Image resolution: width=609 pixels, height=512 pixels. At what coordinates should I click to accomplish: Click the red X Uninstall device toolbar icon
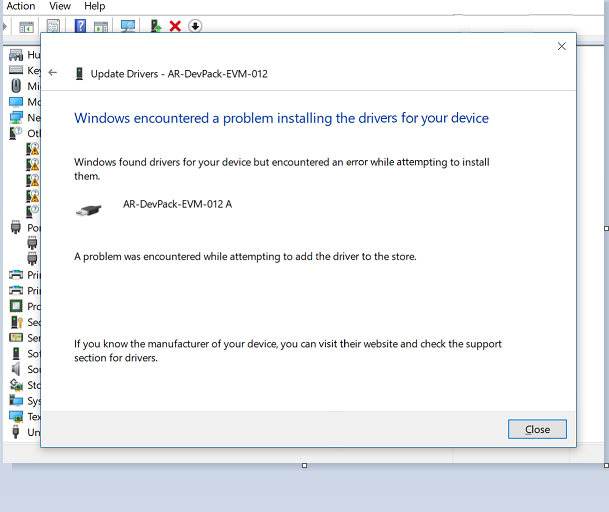tap(175, 26)
